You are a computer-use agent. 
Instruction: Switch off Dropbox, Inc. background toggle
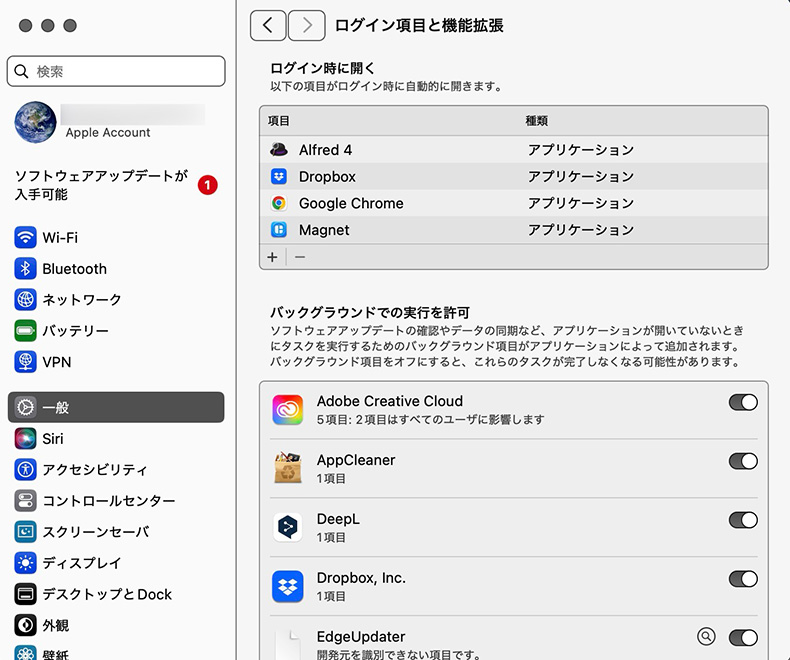coord(743,579)
